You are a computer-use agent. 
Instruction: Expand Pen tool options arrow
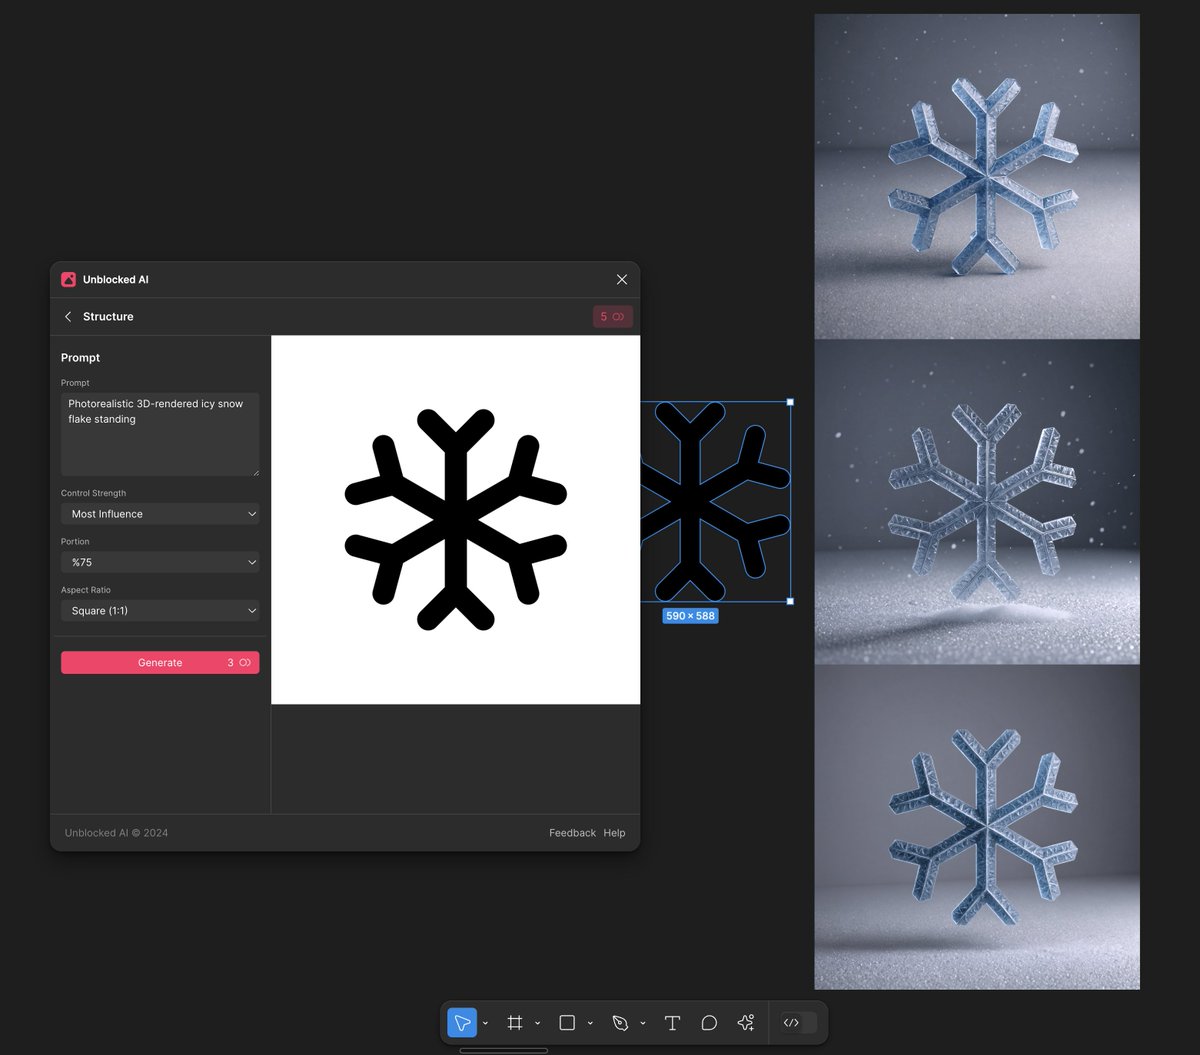click(642, 1024)
